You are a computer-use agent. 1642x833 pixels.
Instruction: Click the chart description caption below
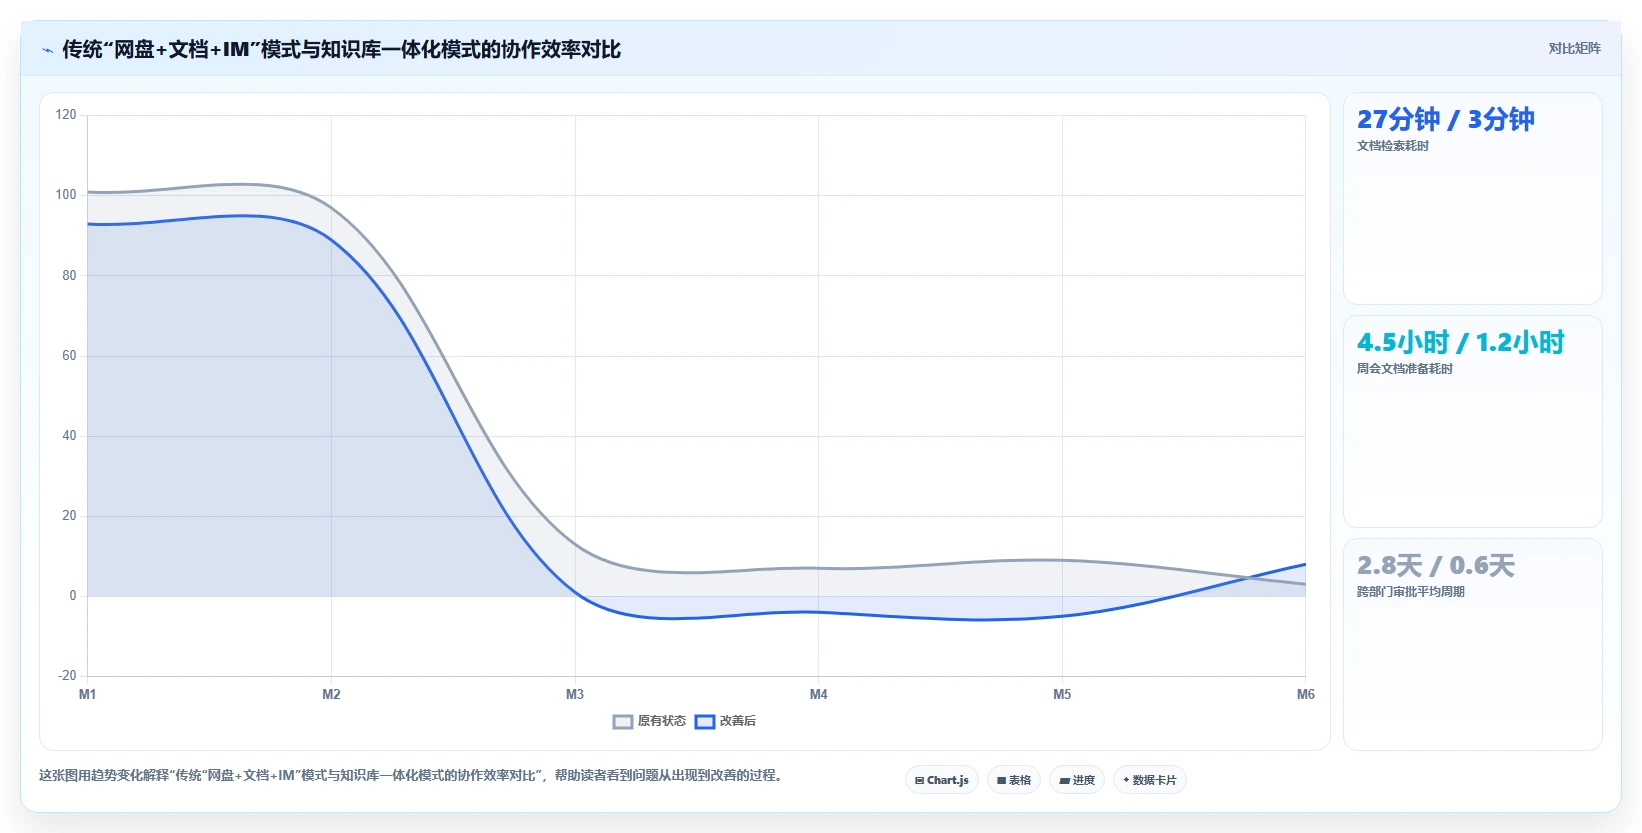pos(411,775)
